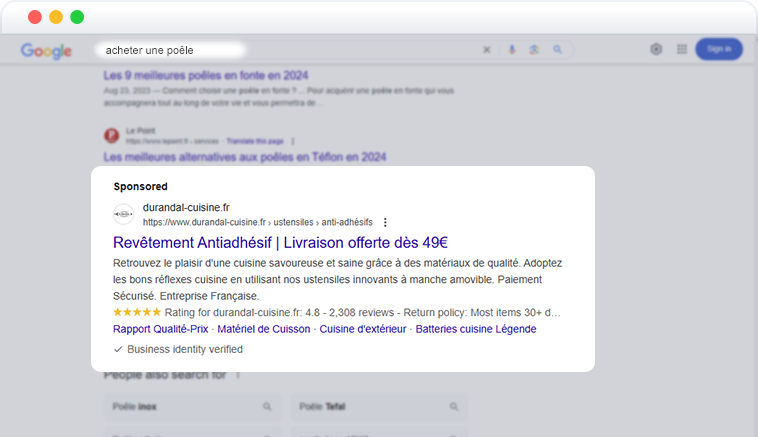Click the durandal-cuisine.fr site favicon
This screenshot has width=758, height=437.
[x=123, y=214]
